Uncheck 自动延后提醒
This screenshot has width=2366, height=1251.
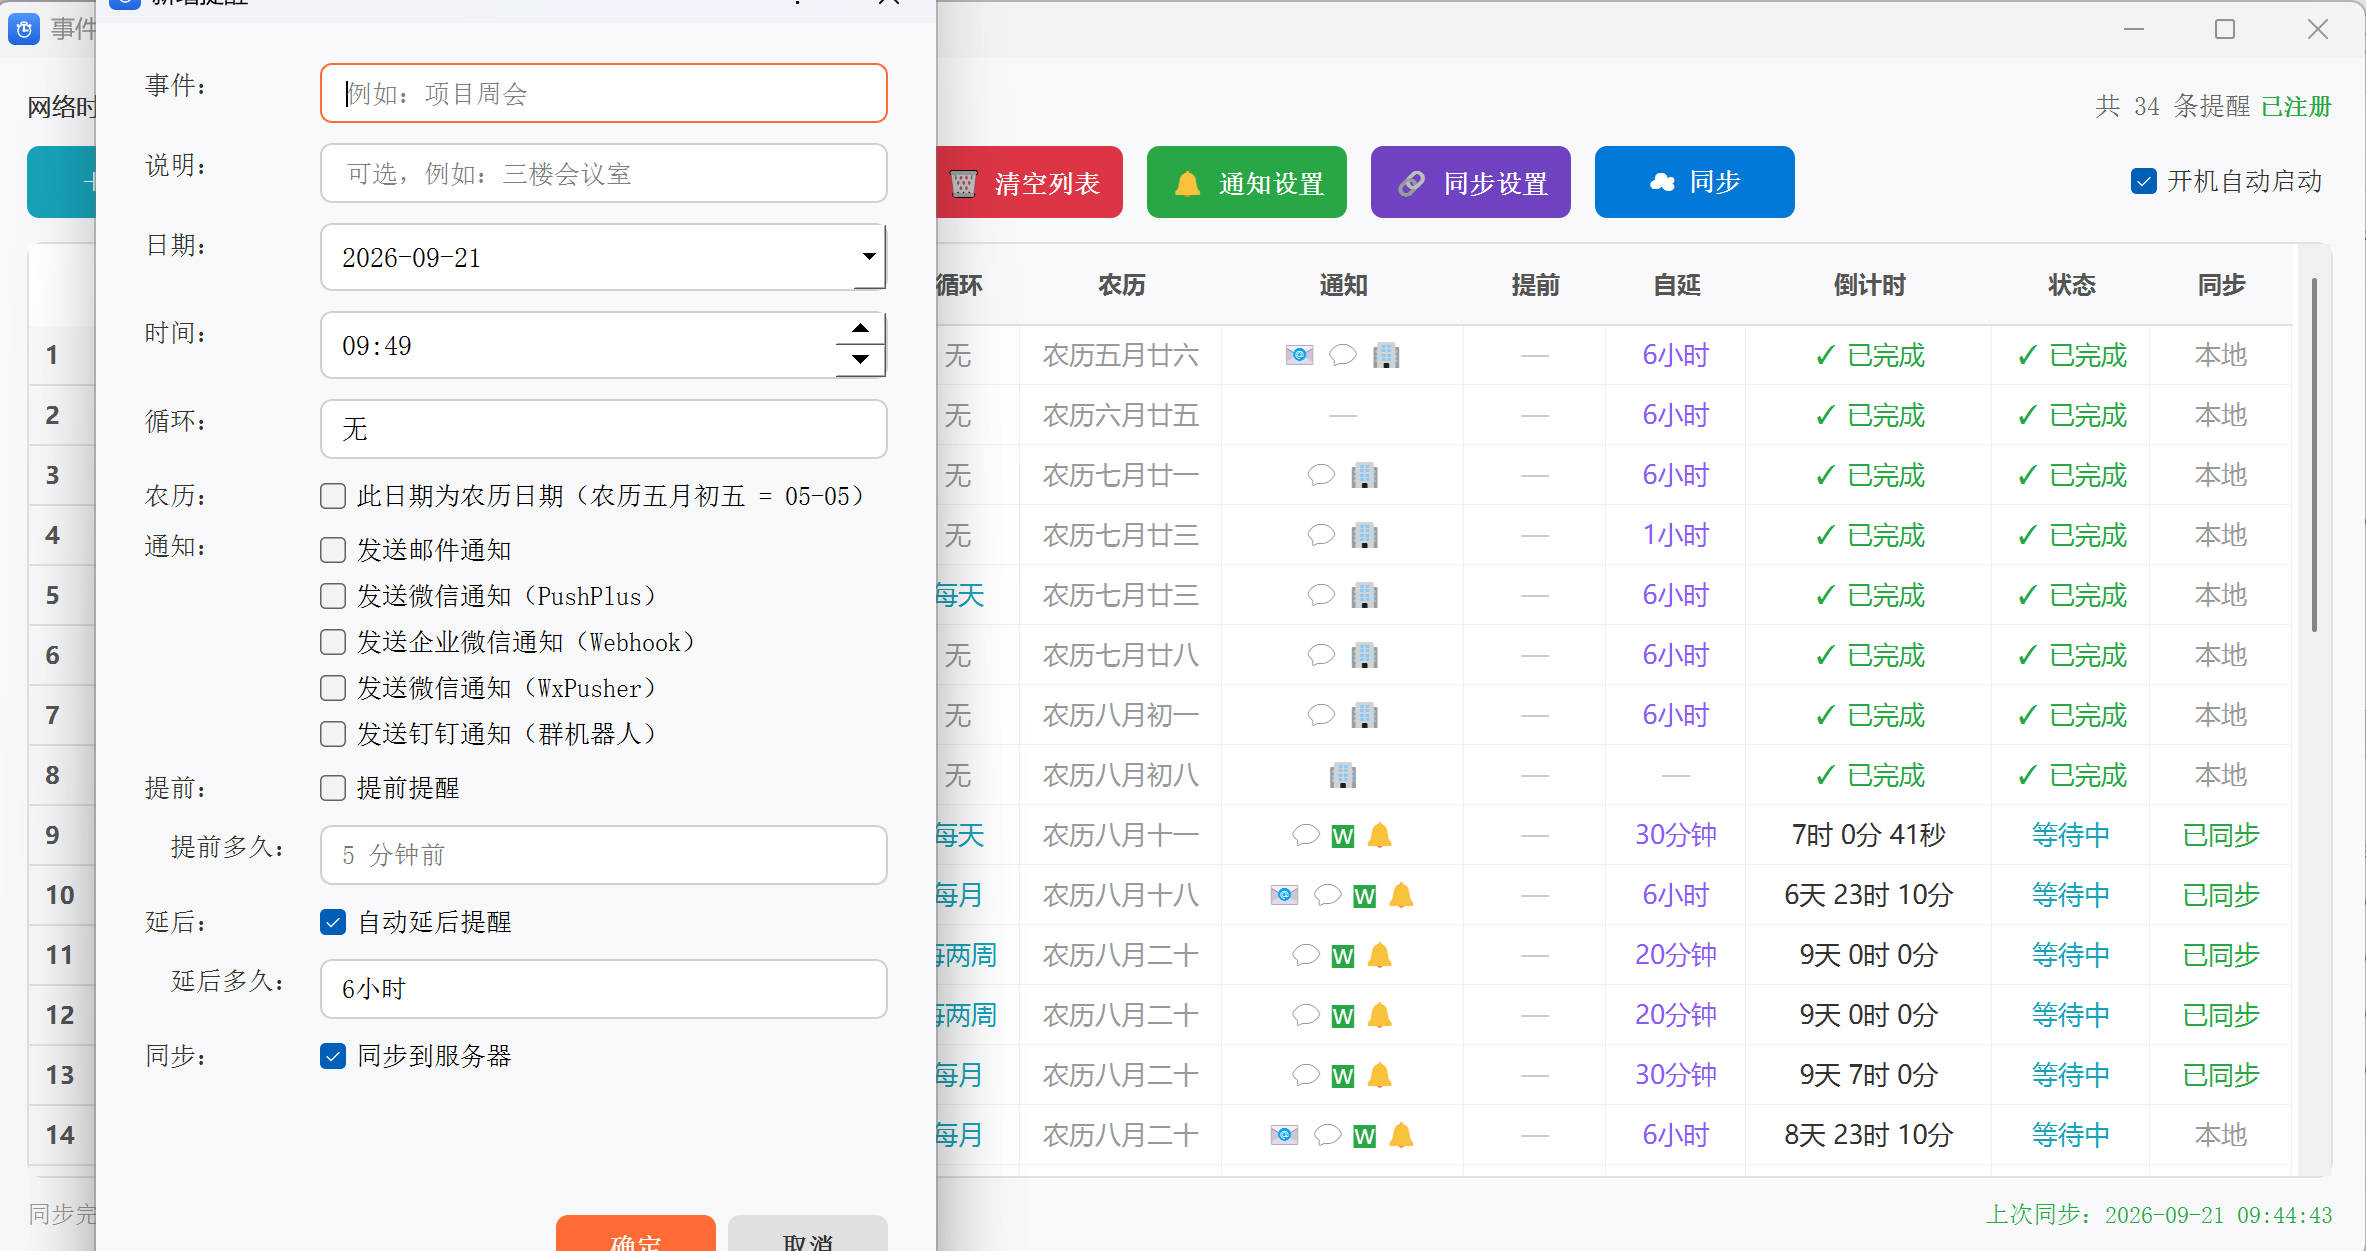[x=333, y=922]
